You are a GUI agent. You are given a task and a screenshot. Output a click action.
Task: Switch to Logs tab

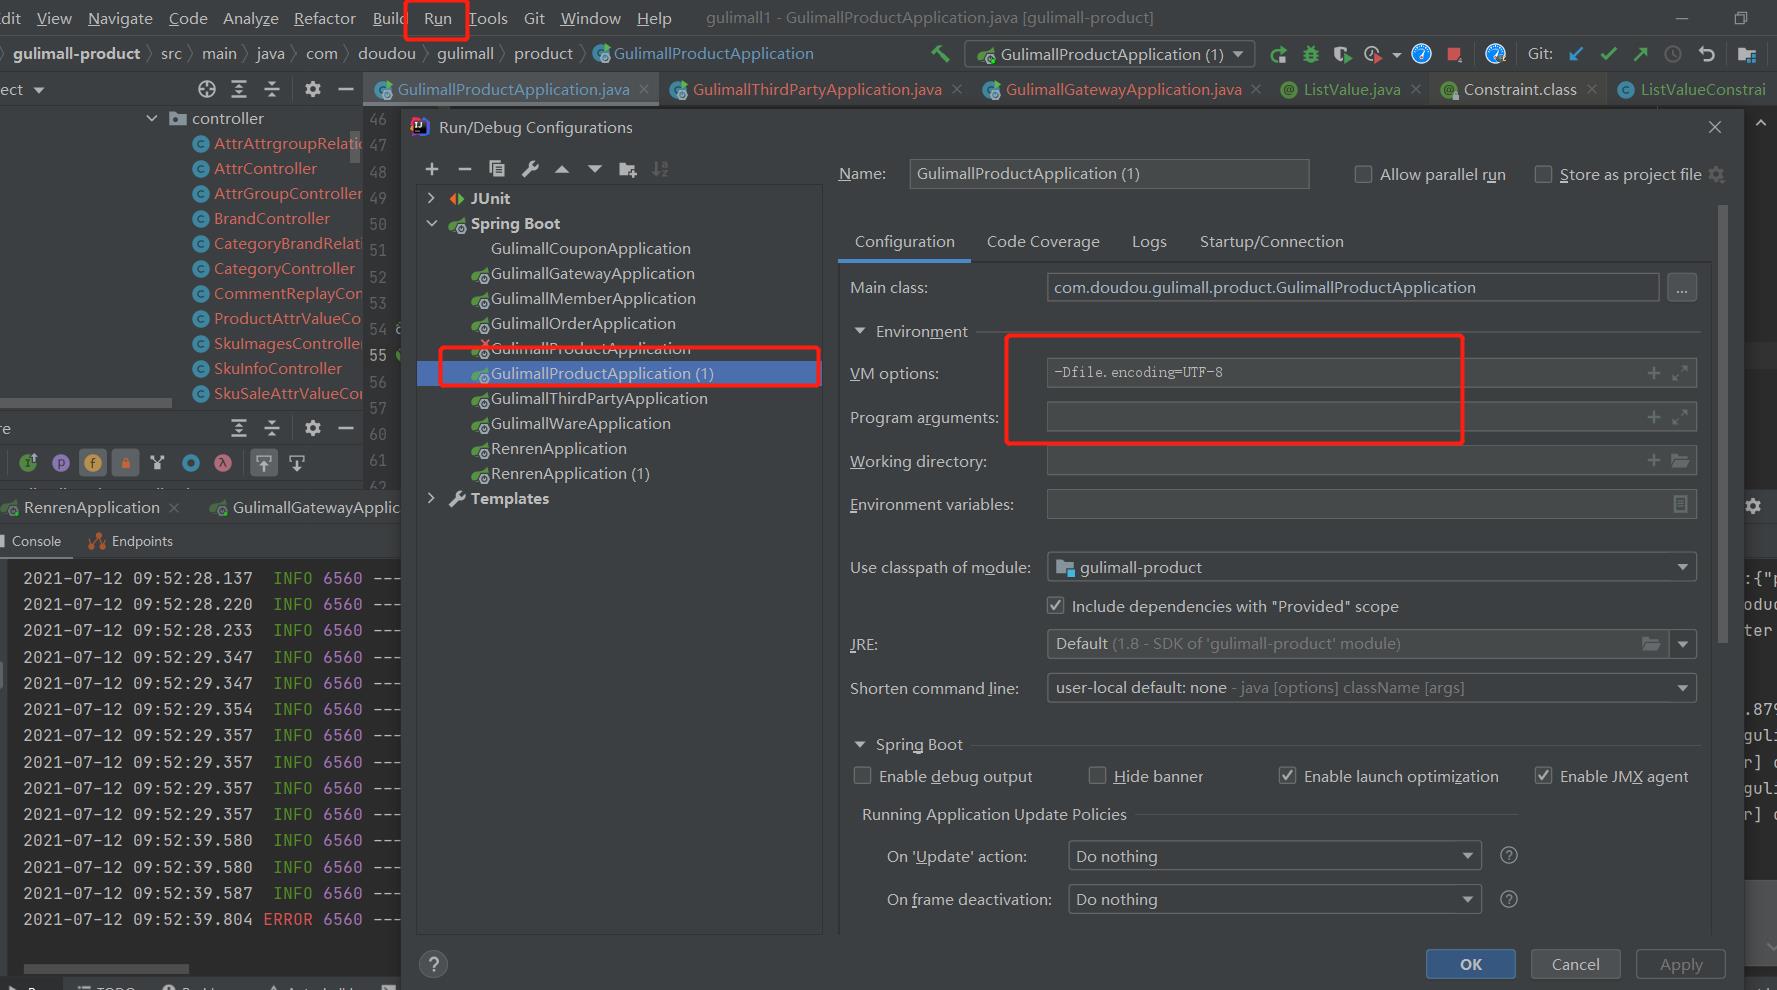(1149, 241)
